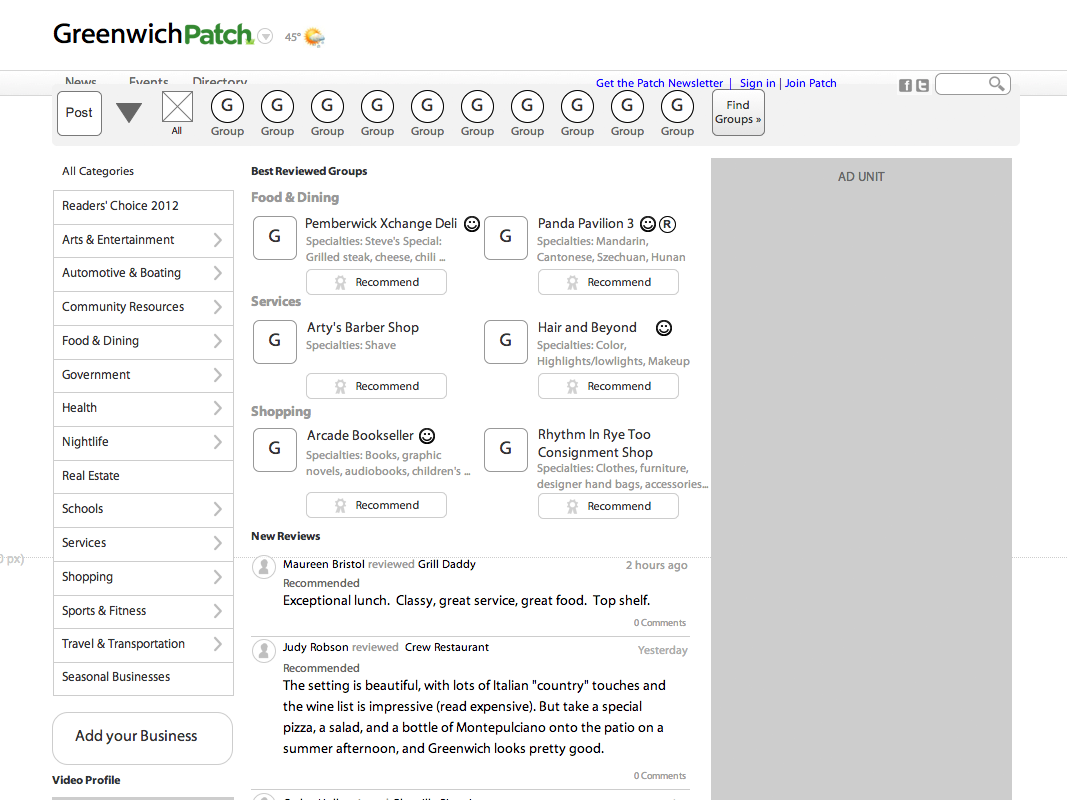The image size is (1067, 800).
Task: Recommend Arty's Barber Shop
Action: [x=376, y=386]
